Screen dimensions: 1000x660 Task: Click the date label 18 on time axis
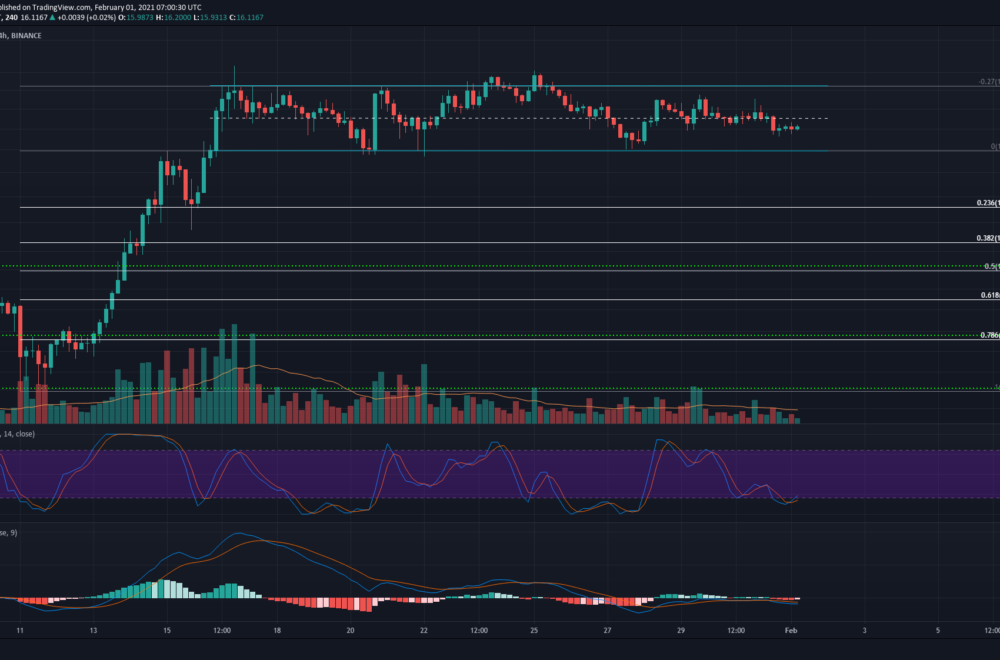277,630
